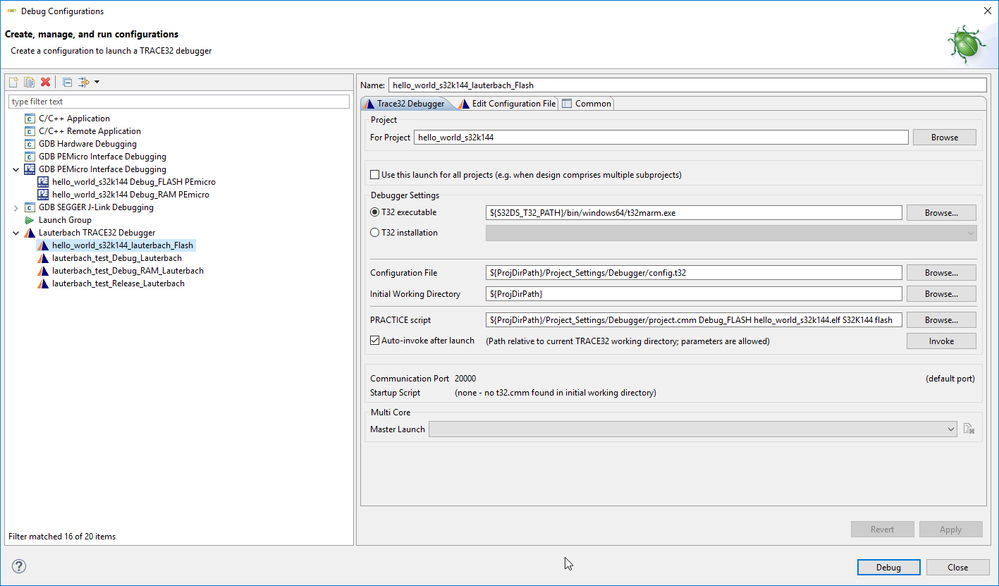Click the lauterbach_test_Debug_Lauterbach config icon
This screenshot has width=999, height=586.
(x=43, y=259)
